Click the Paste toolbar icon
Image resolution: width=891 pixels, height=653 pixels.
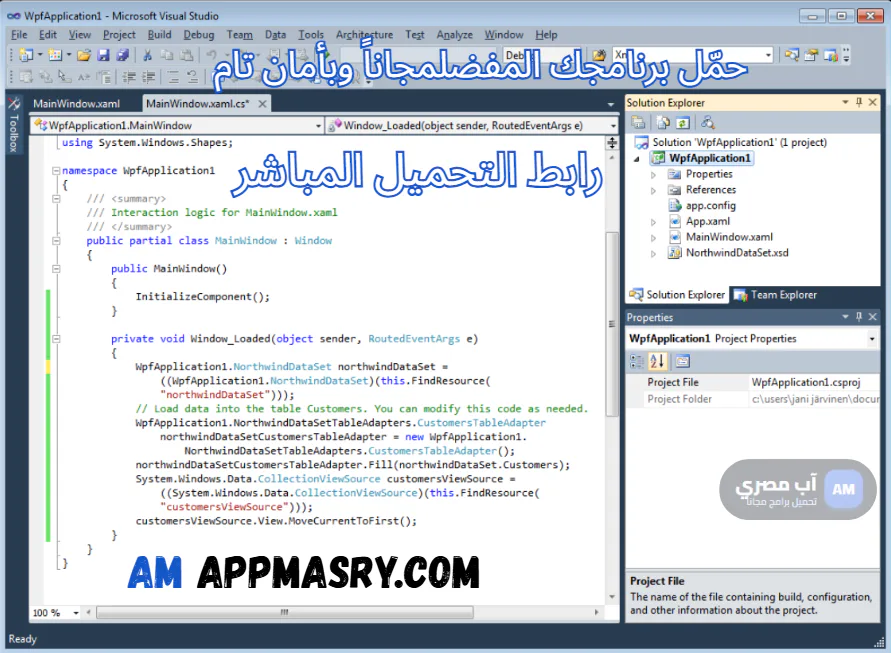tap(186, 55)
